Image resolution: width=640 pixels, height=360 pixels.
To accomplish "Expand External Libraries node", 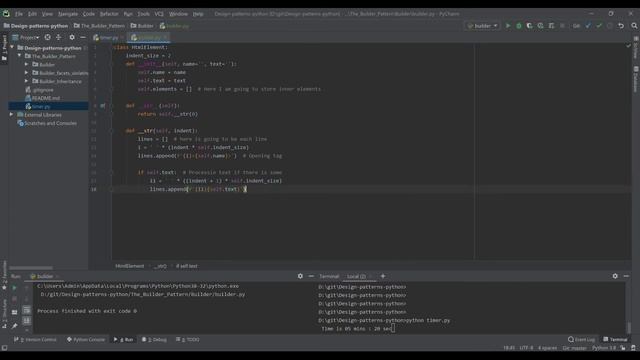I will (12, 115).
